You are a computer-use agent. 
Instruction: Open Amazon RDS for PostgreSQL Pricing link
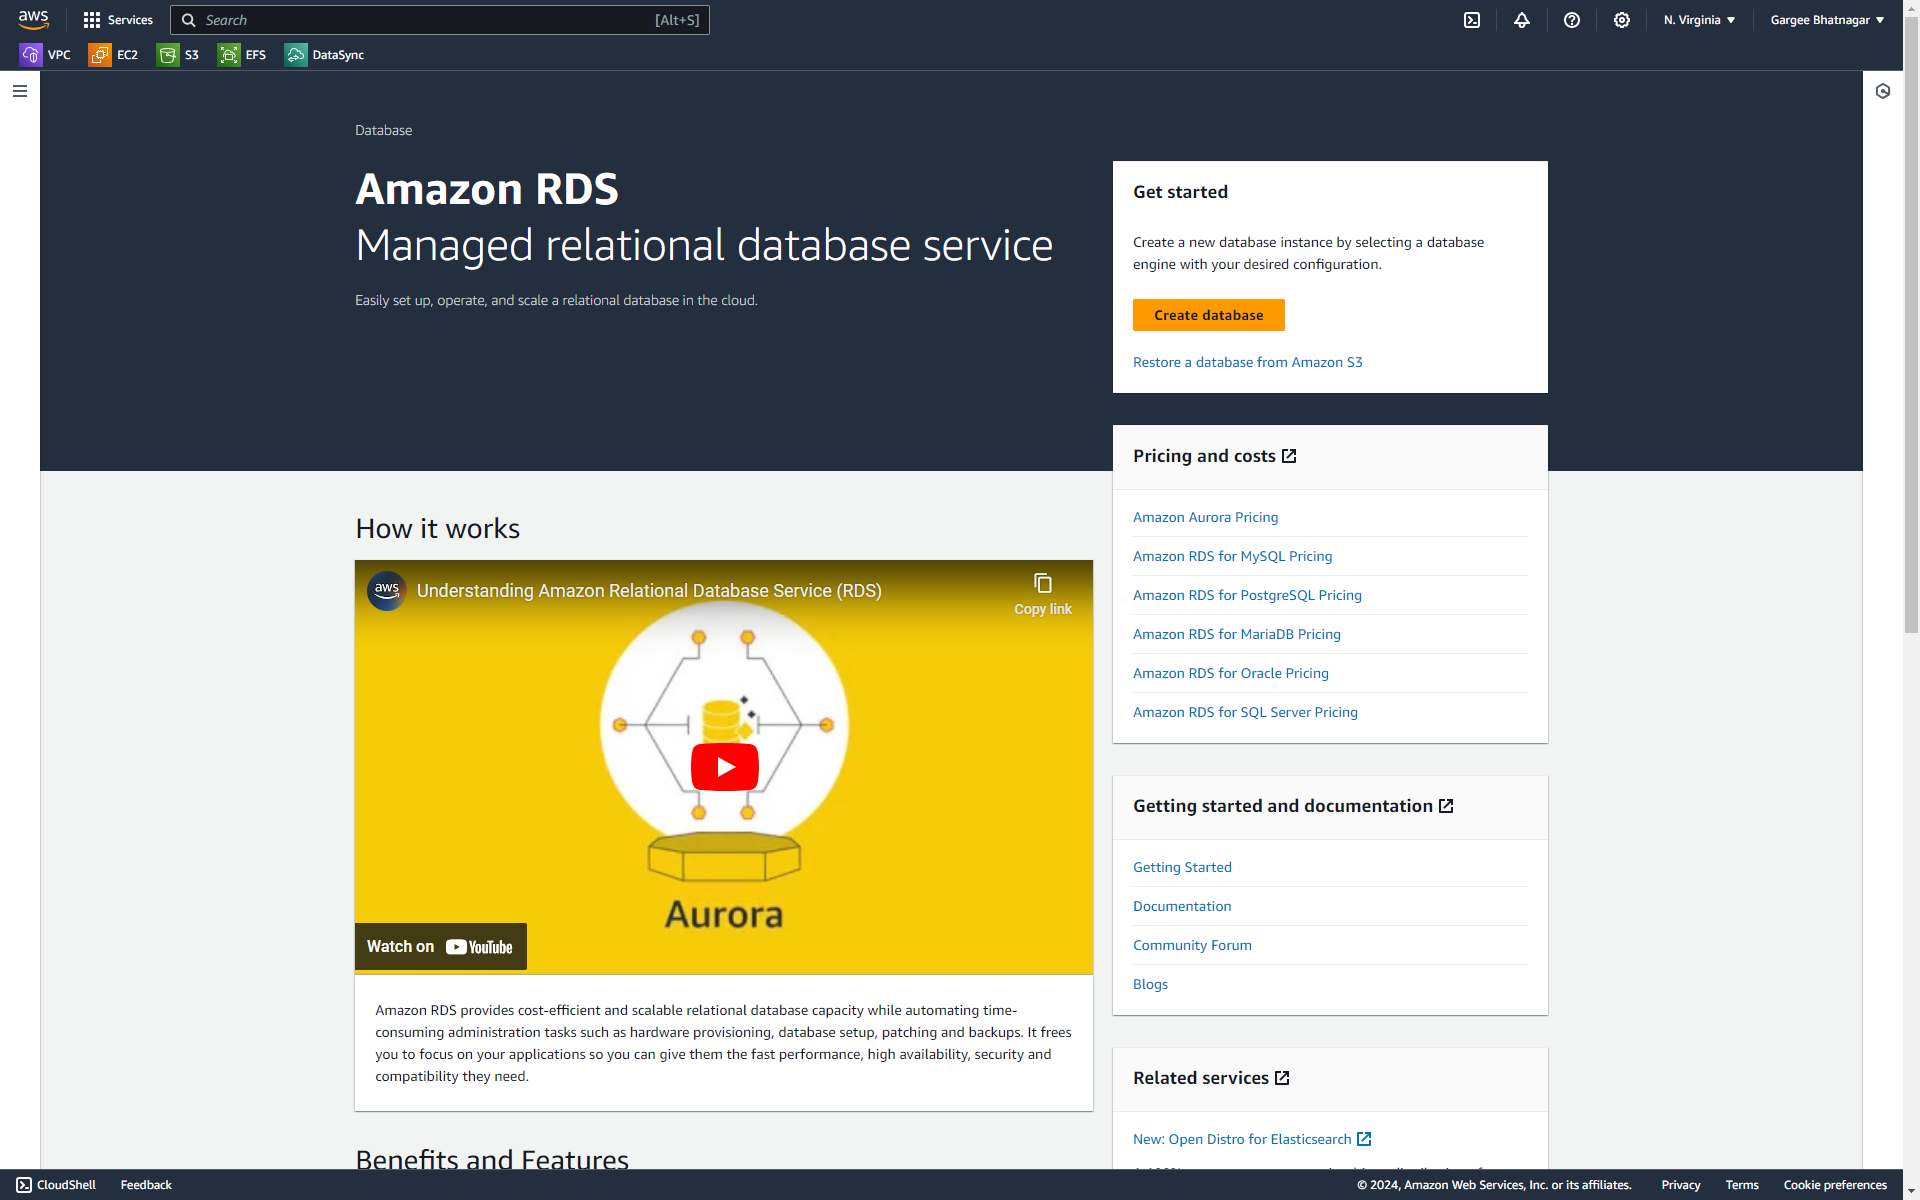pyautogui.click(x=1247, y=595)
